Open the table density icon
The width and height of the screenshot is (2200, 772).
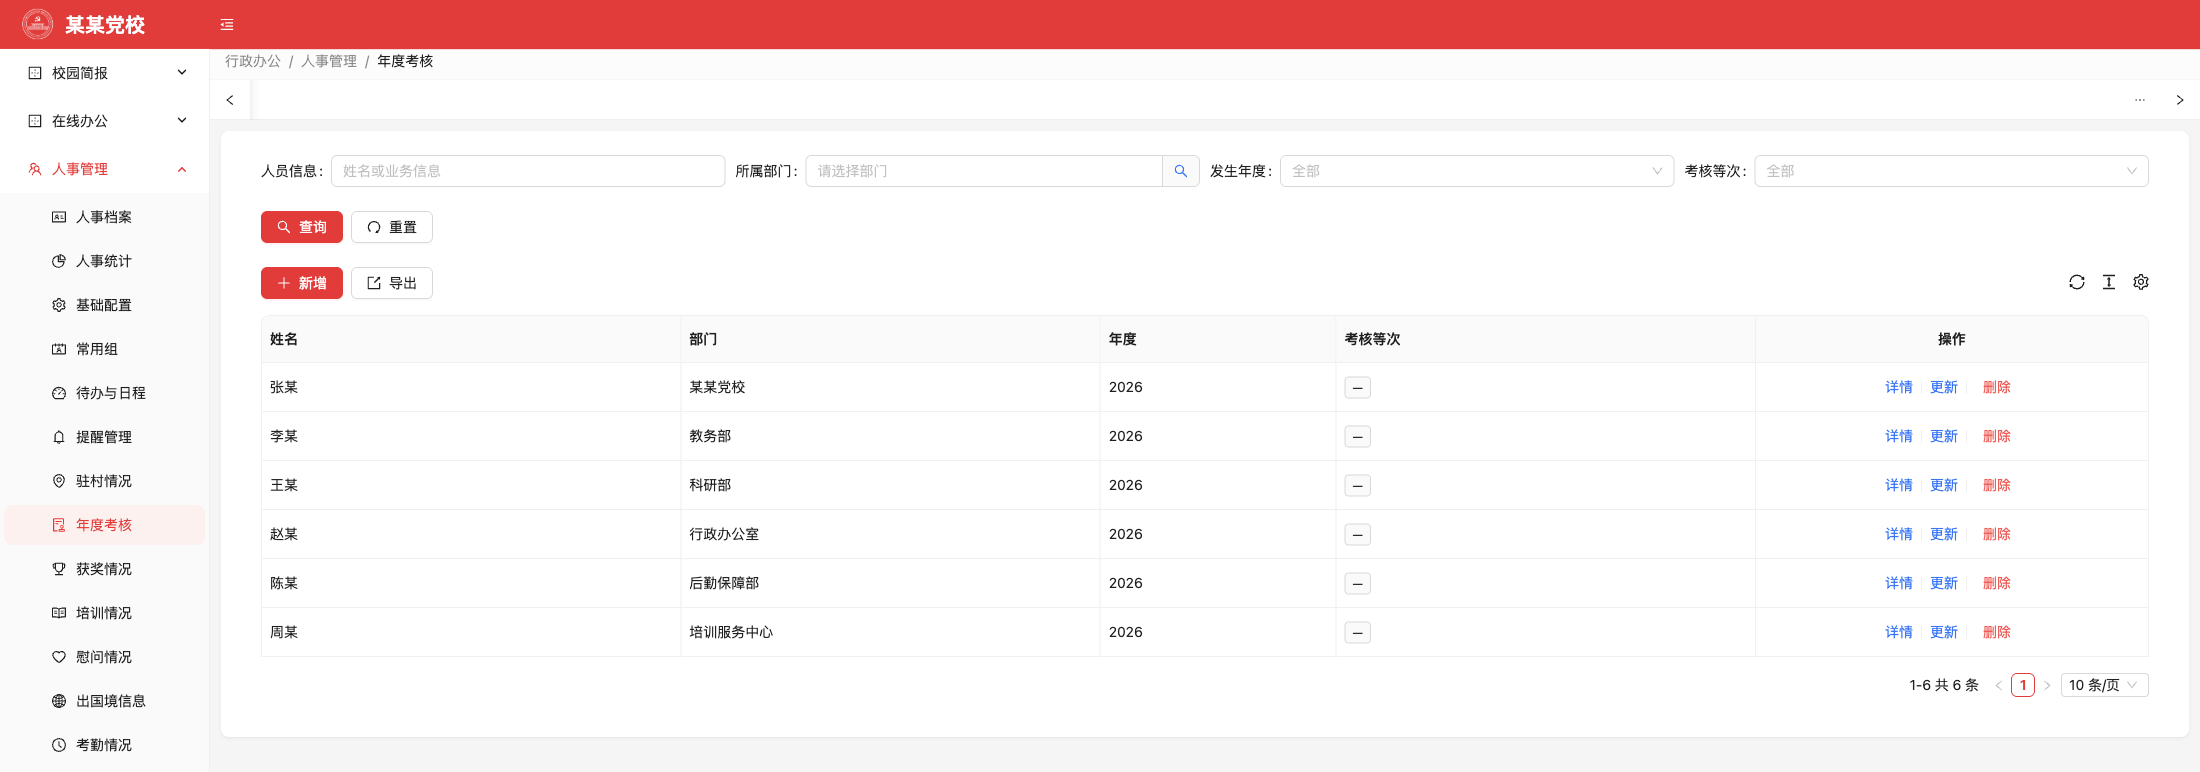2109,282
